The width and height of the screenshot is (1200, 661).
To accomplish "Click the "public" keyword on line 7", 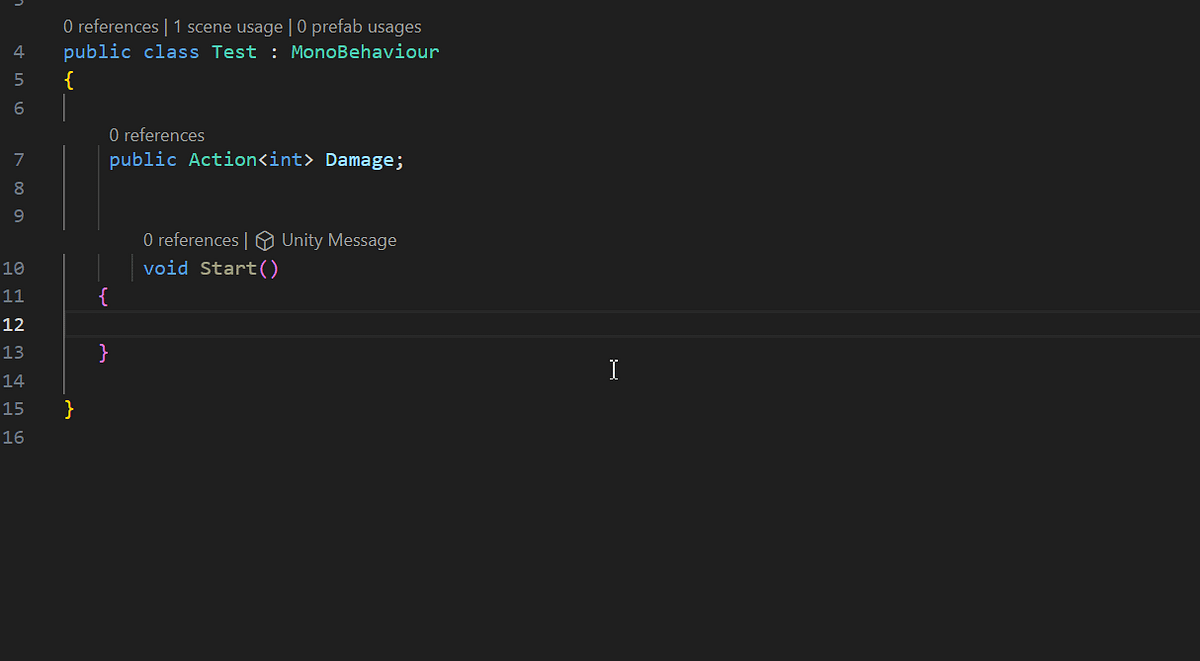I will tap(143, 159).
